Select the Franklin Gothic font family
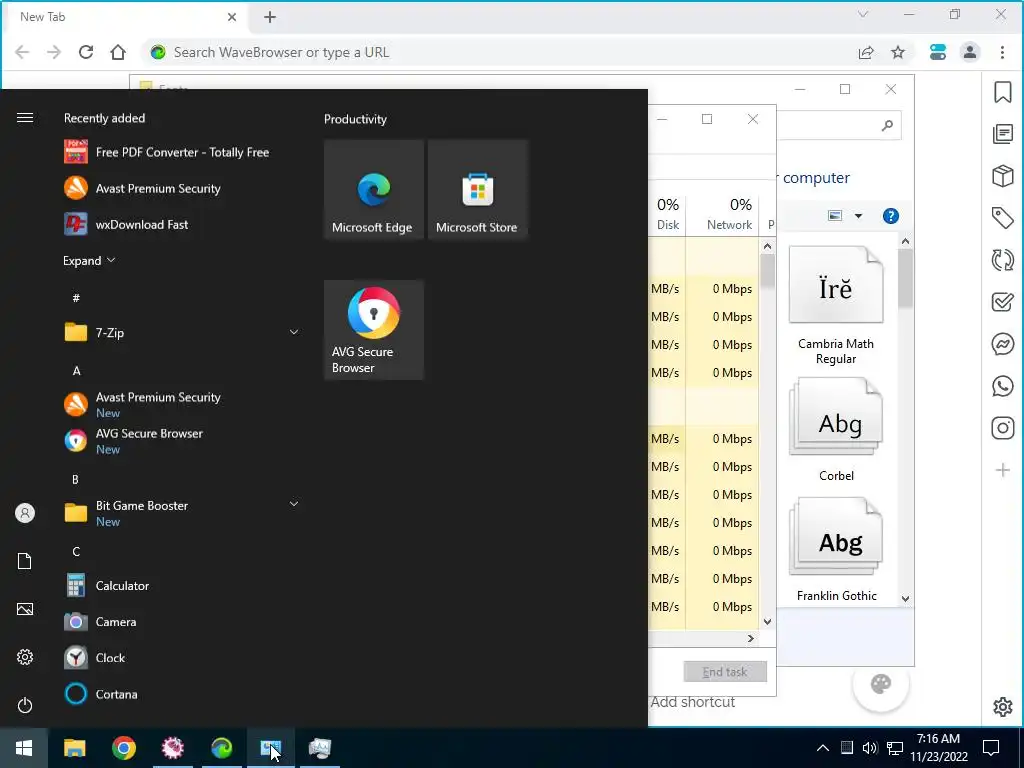 coord(836,550)
